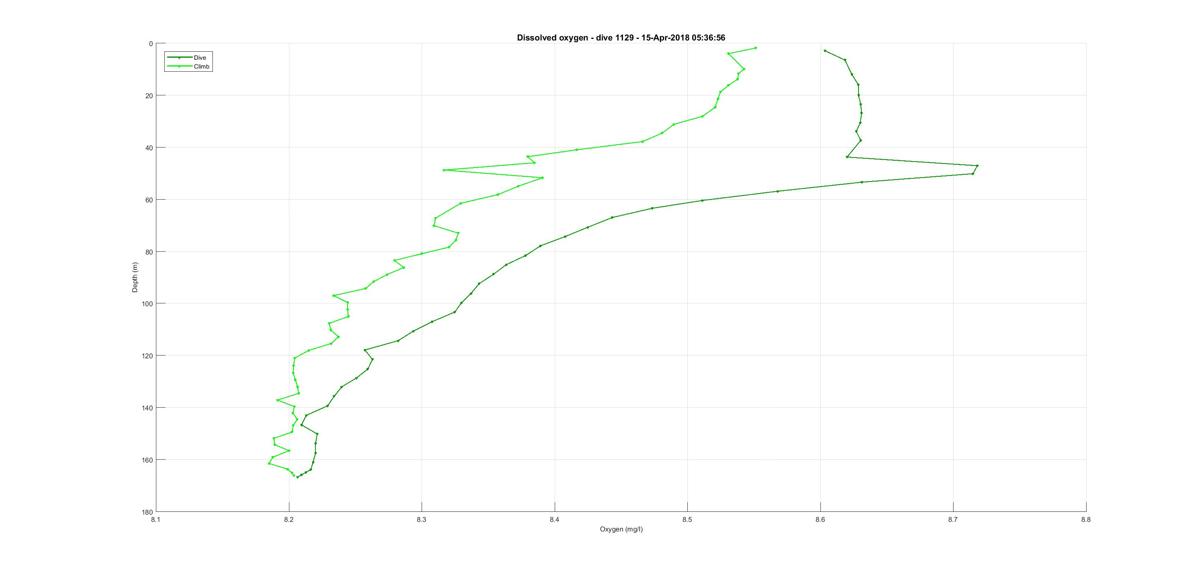This screenshot has height=575, width=1200.
Task: Click the light green Climb line sample in legend
Action: [x=179, y=66]
